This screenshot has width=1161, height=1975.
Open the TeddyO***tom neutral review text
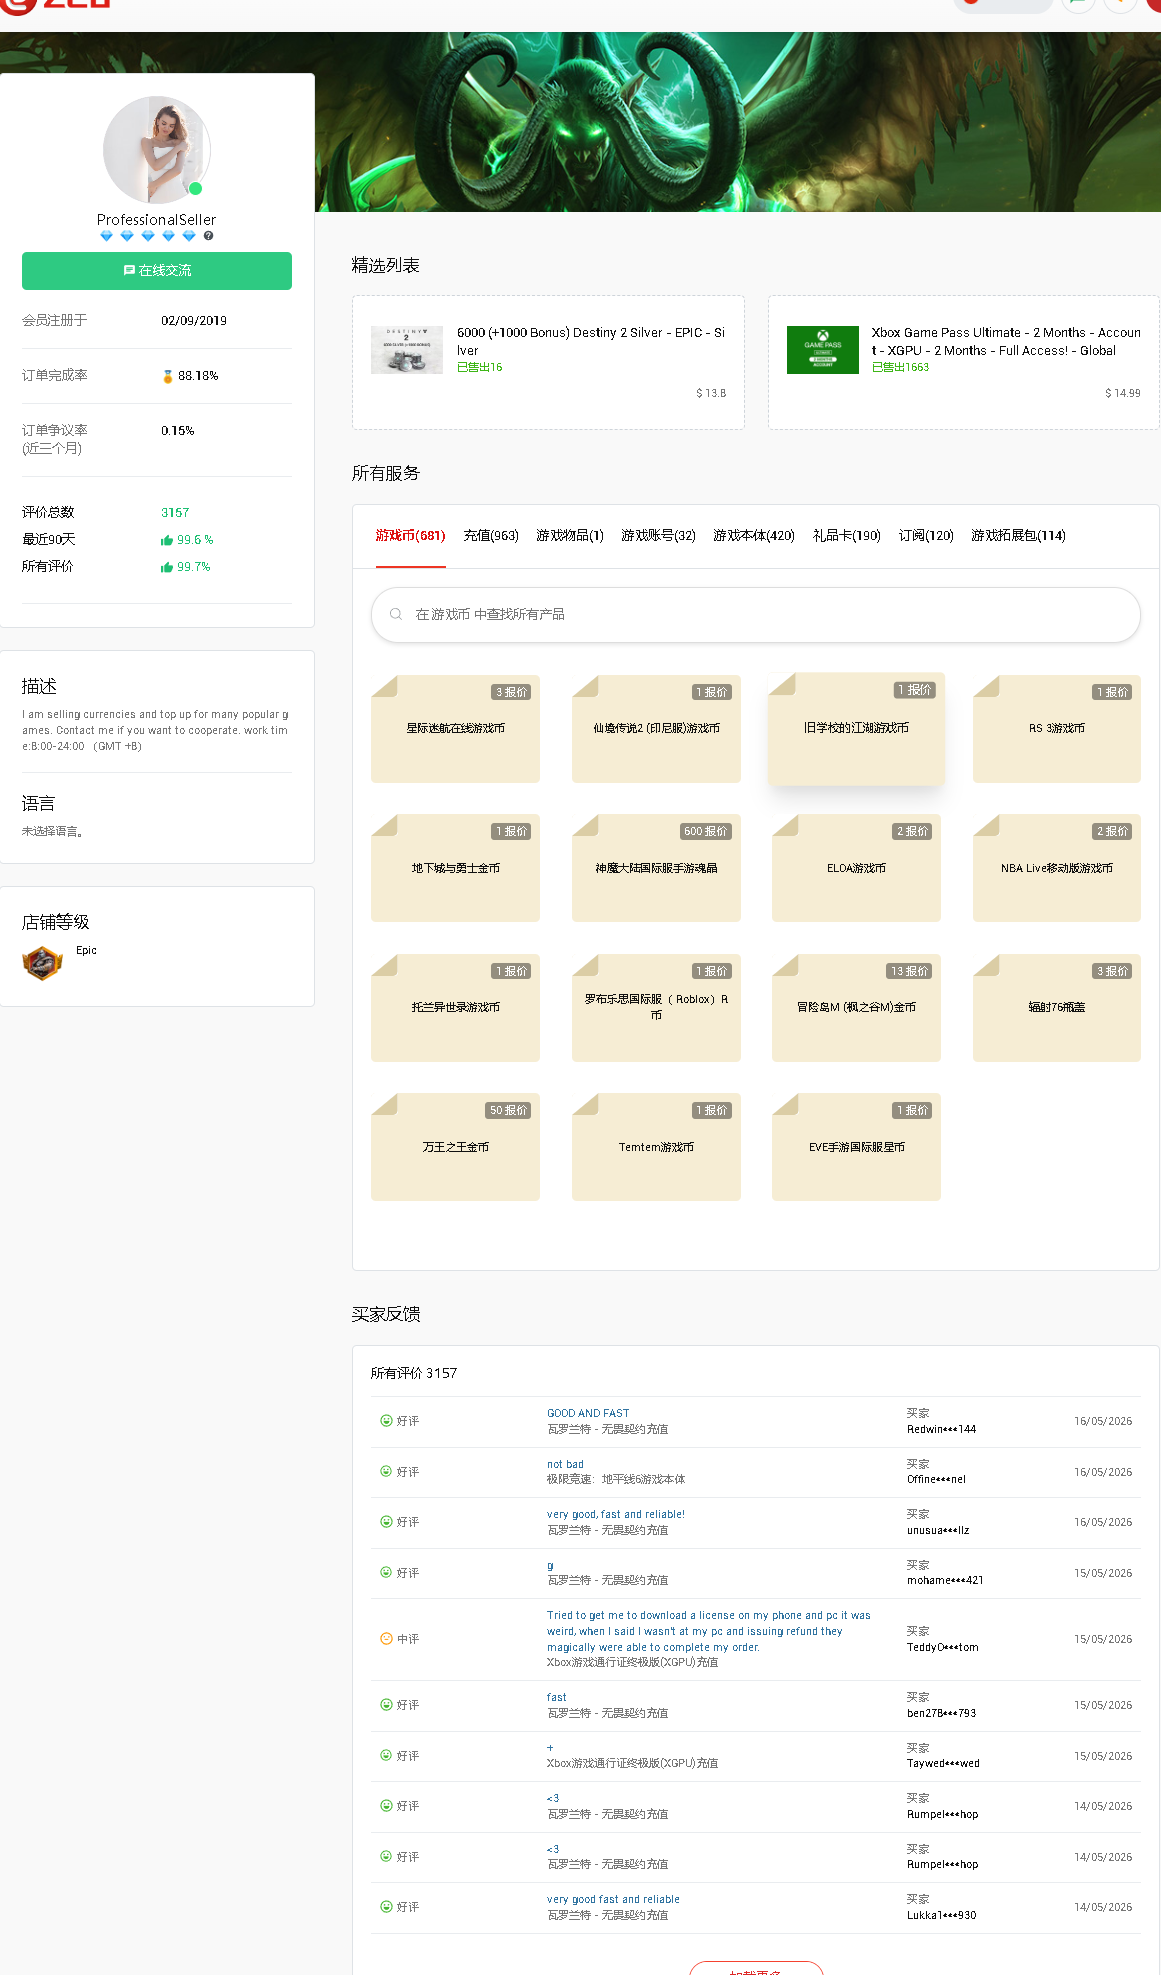708,1631
